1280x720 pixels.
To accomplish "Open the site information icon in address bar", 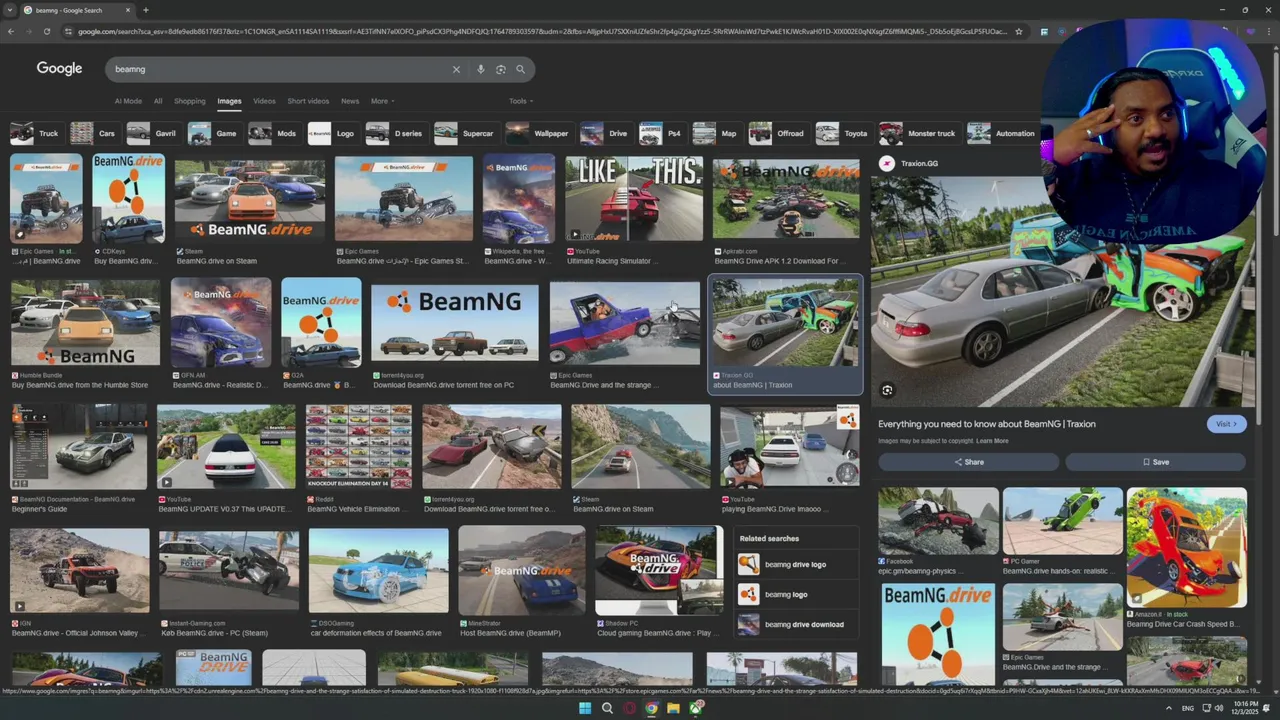I will [x=68, y=31].
